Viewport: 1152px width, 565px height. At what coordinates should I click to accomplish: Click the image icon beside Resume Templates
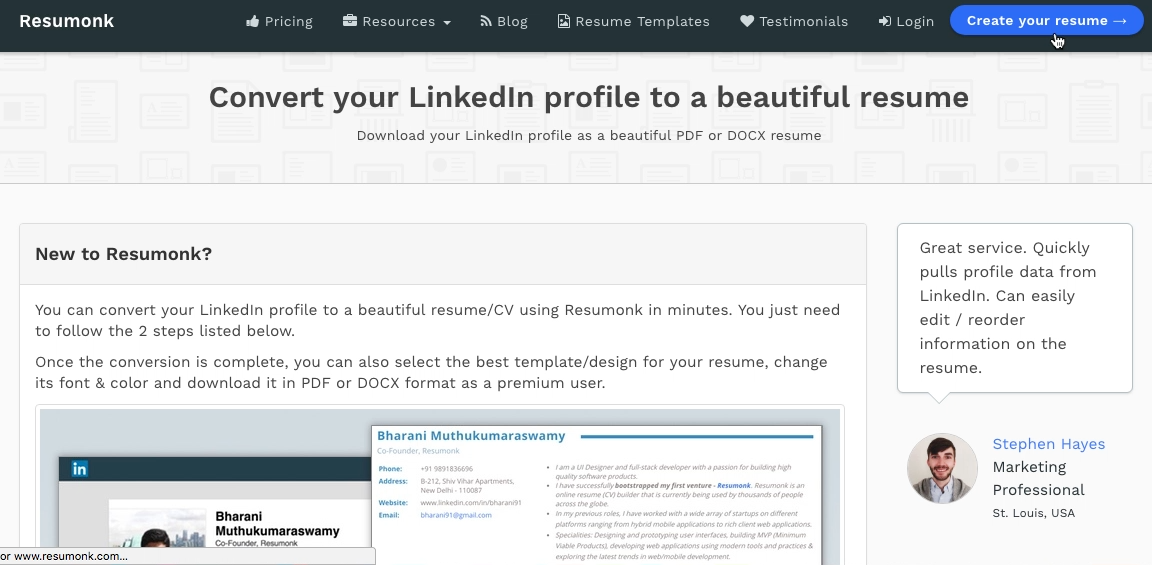[564, 21]
